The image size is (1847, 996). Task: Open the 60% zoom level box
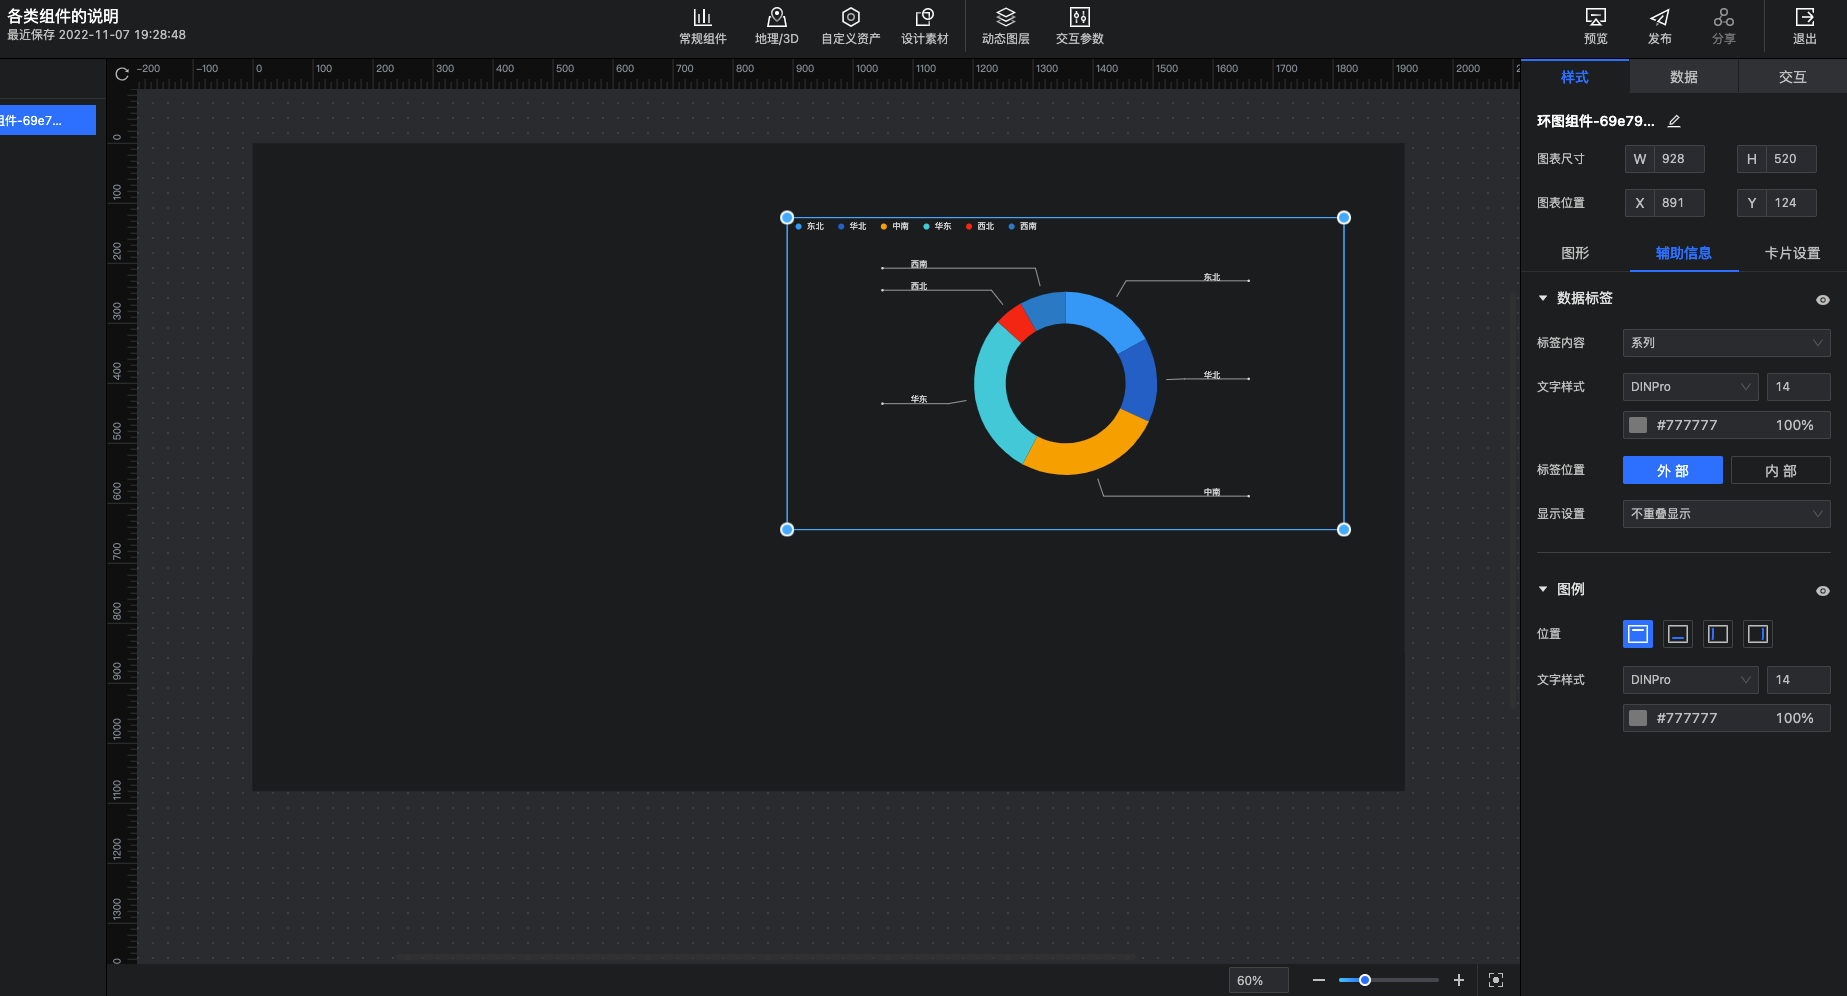(1259, 980)
